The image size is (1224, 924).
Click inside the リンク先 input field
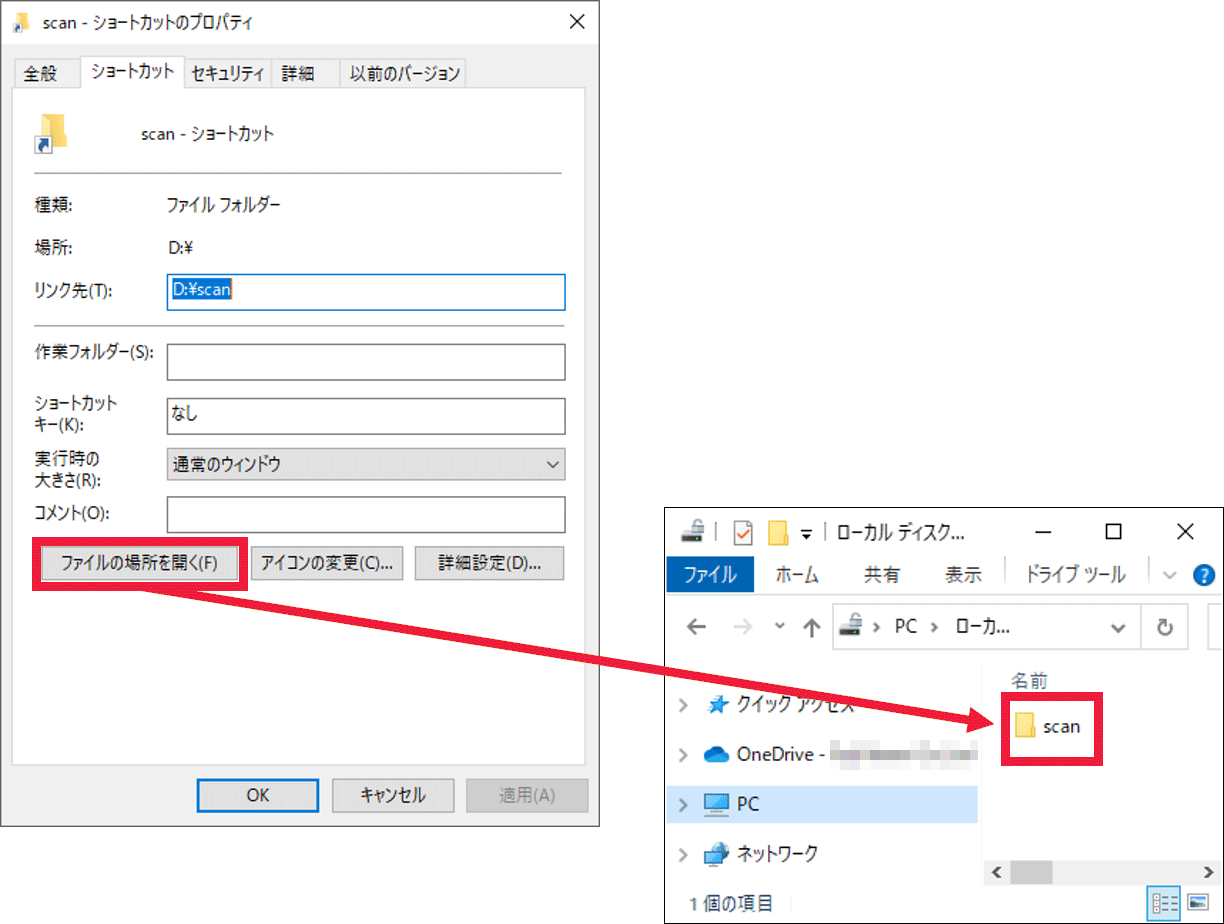365,292
